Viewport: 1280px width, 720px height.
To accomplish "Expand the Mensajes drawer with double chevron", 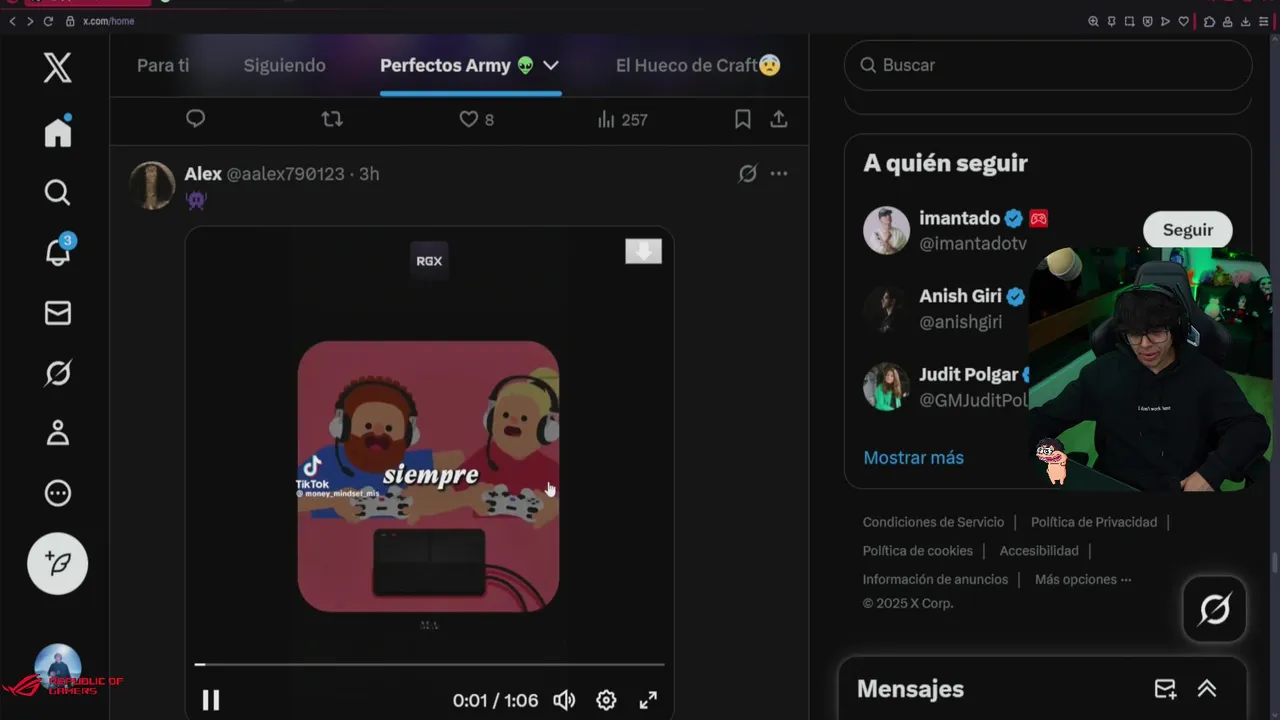I will coord(1207,688).
